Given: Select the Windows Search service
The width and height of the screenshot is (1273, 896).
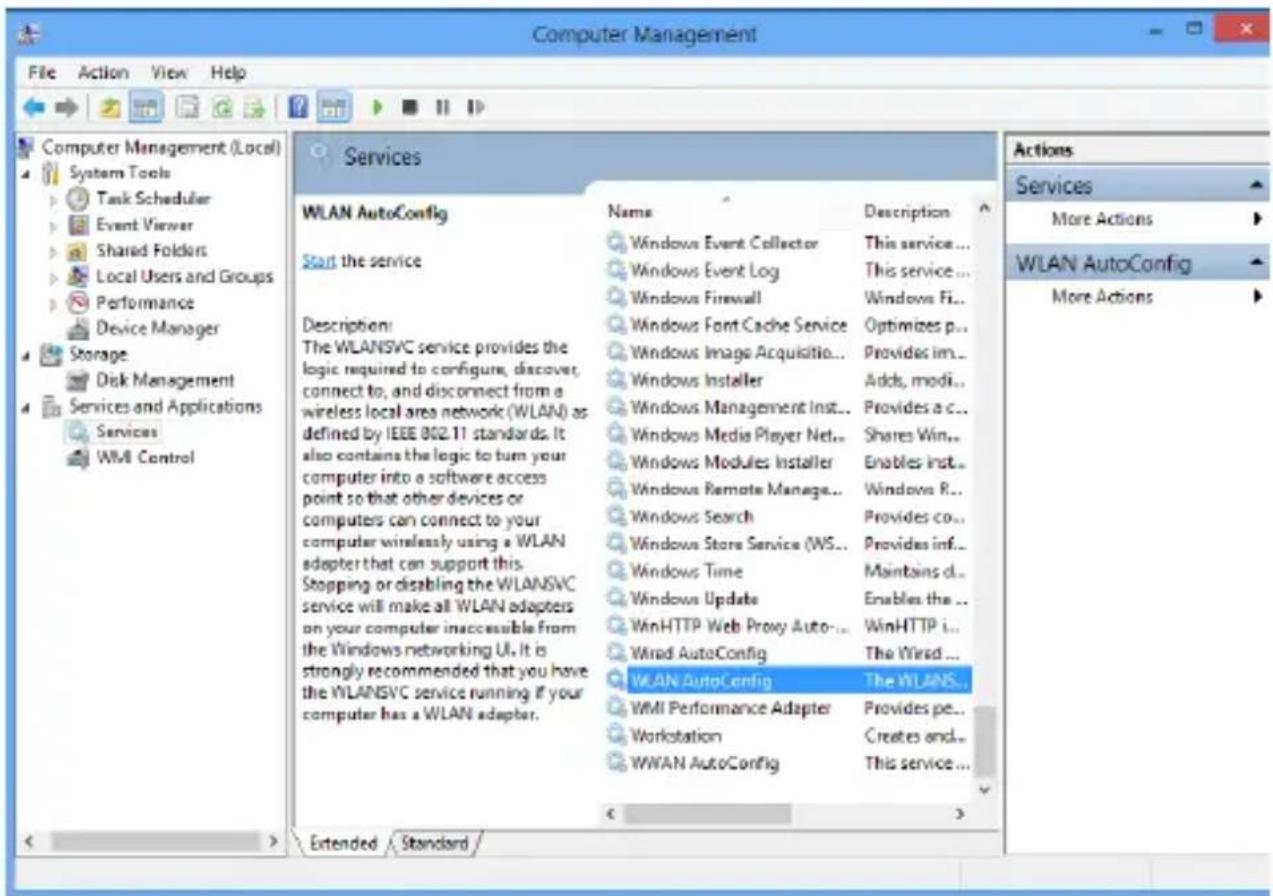Looking at the screenshot, I should (691, 517).
